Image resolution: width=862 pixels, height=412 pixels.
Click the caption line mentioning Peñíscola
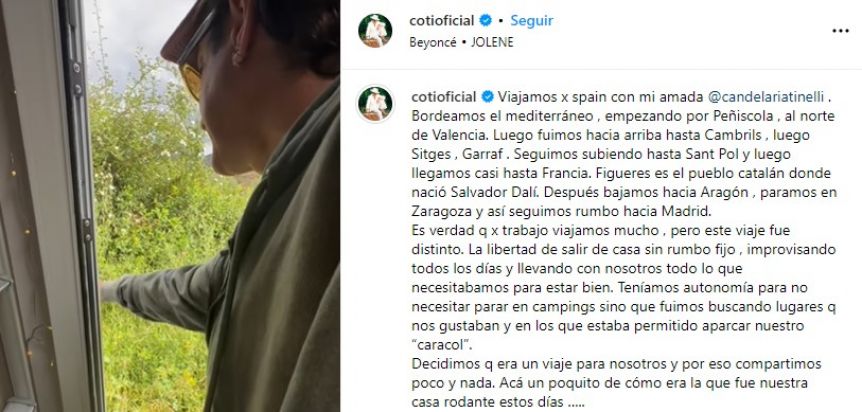[x=623, y=116]
